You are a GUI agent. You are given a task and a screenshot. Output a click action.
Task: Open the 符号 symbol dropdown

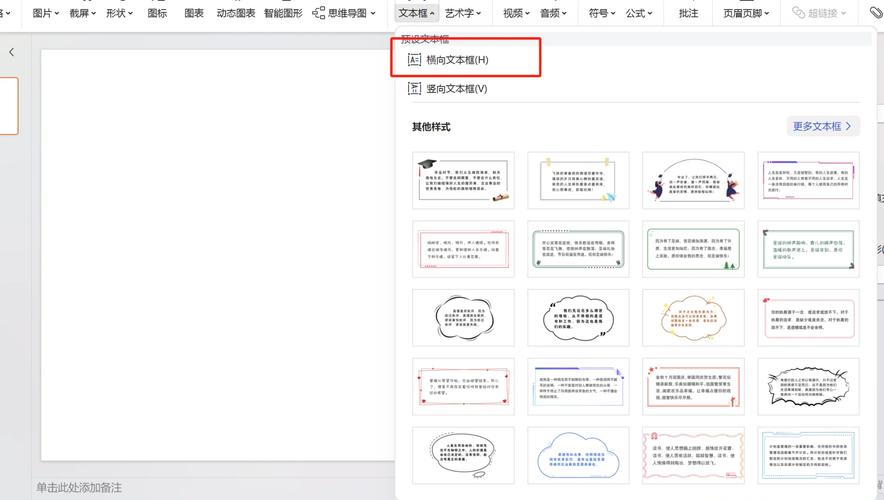click(602, 13)
